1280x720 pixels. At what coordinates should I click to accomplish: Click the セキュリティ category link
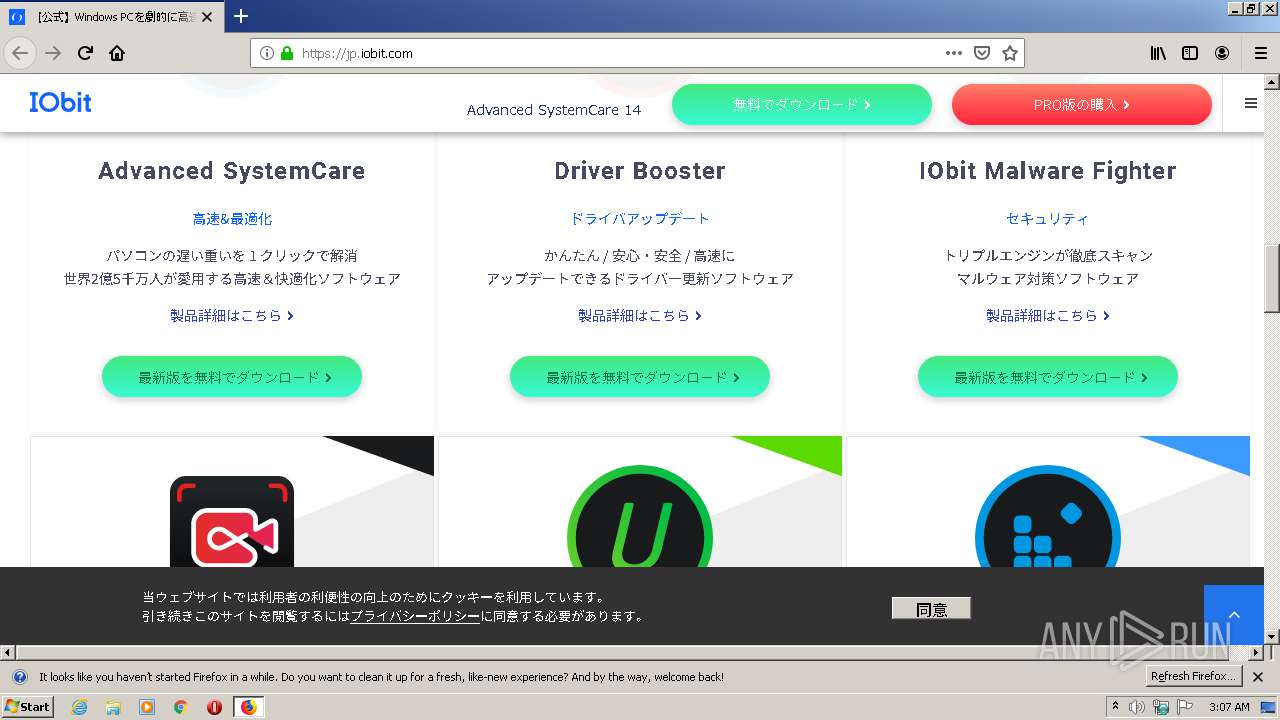[1048, 218]
